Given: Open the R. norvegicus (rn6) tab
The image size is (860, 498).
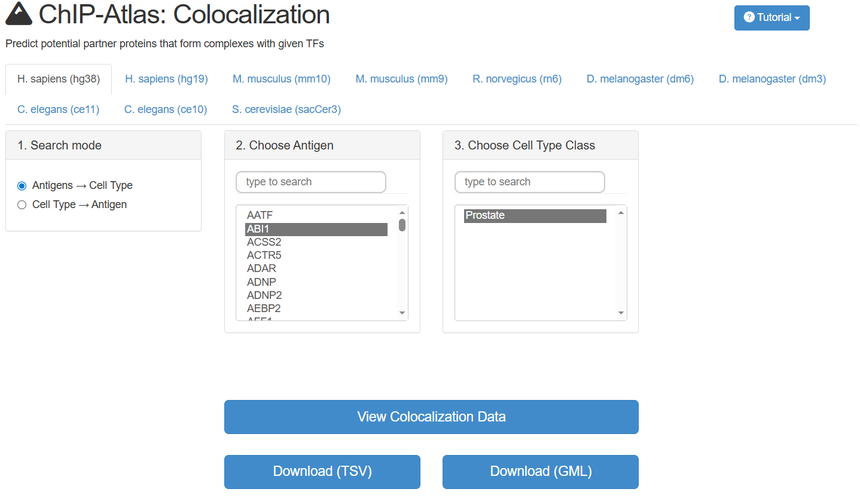Looking at the screenshot, I should (516, 79).
